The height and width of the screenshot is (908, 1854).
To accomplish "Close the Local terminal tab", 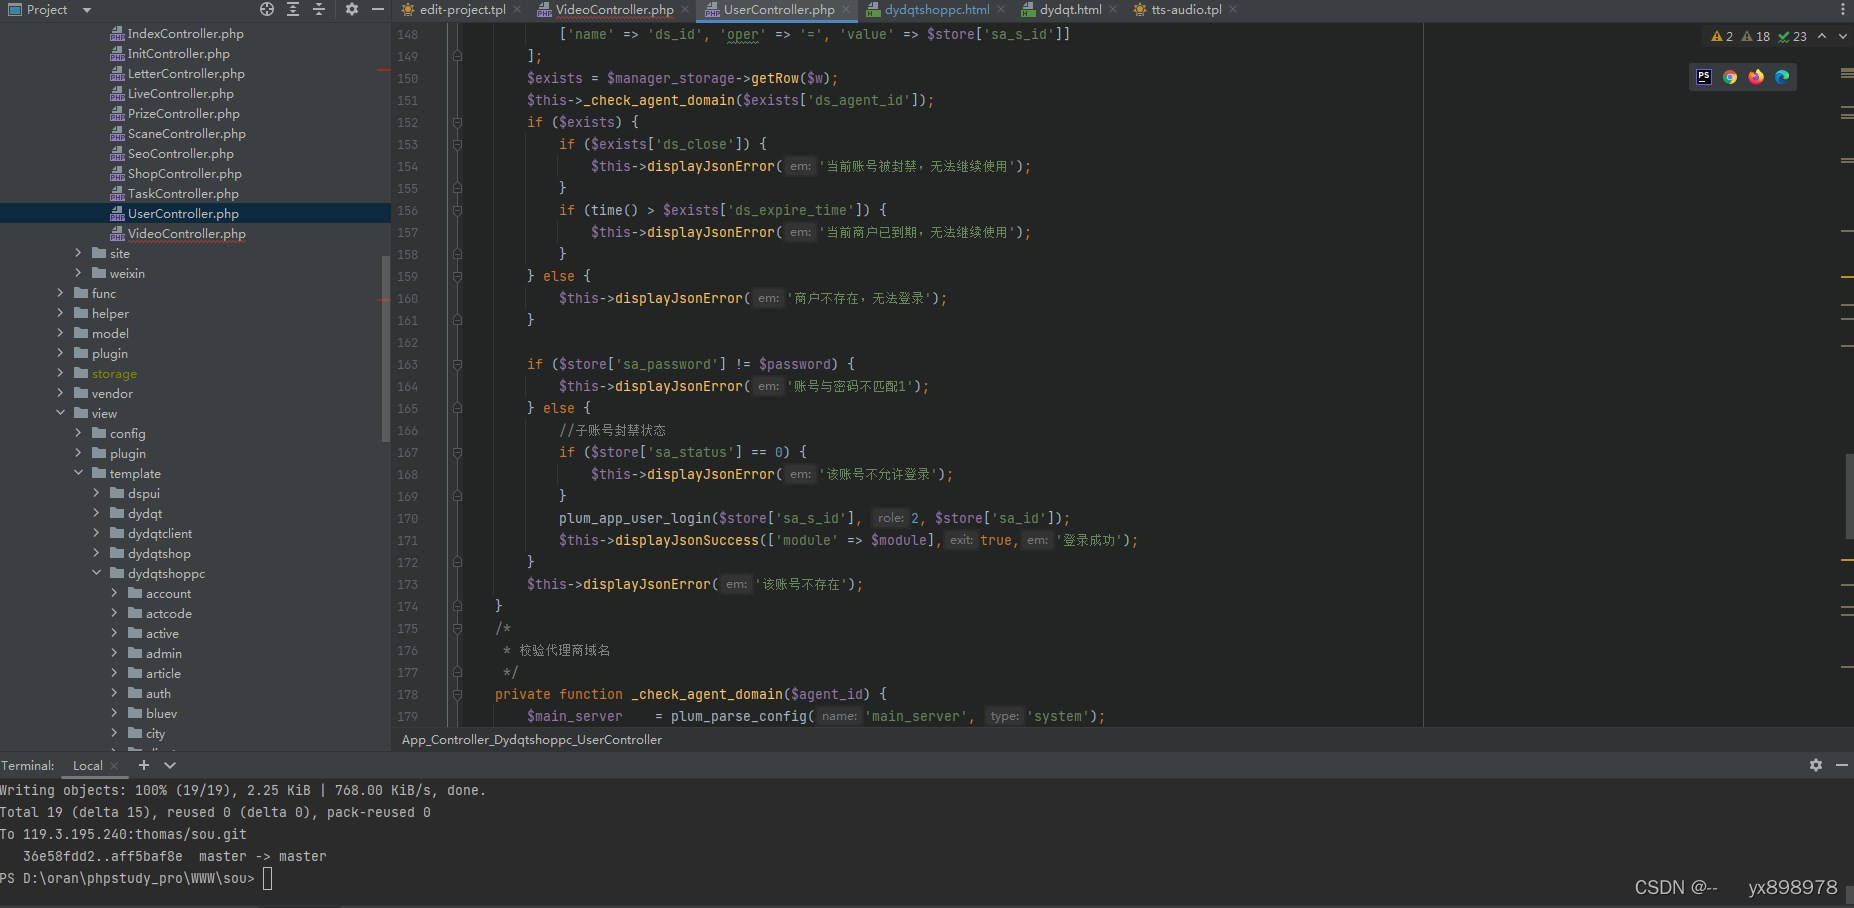I will click(x=114, y=766).
